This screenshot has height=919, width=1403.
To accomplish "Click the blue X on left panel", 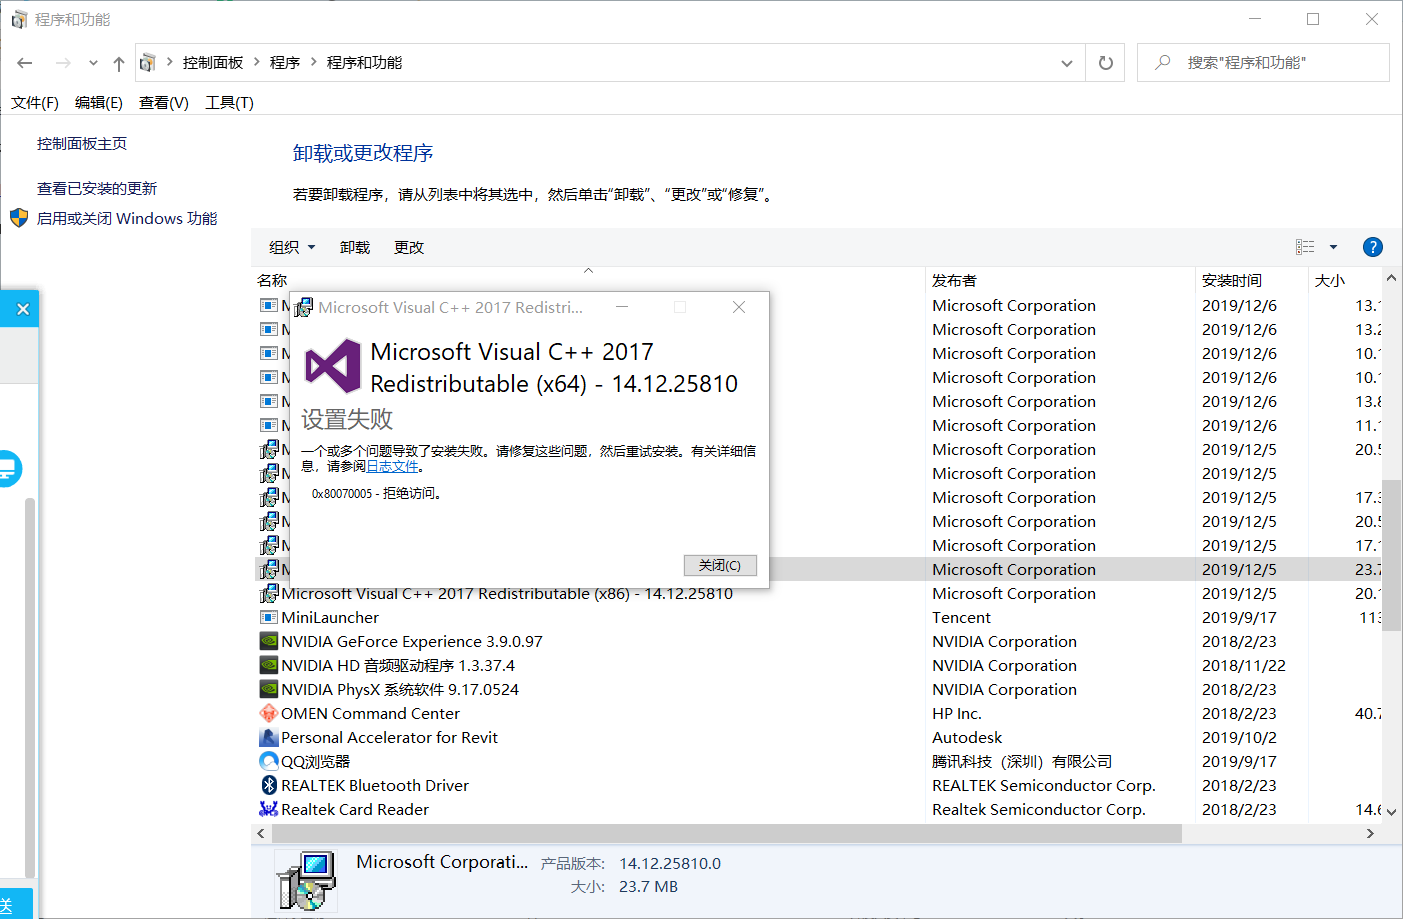I will (x=23, y=310).
